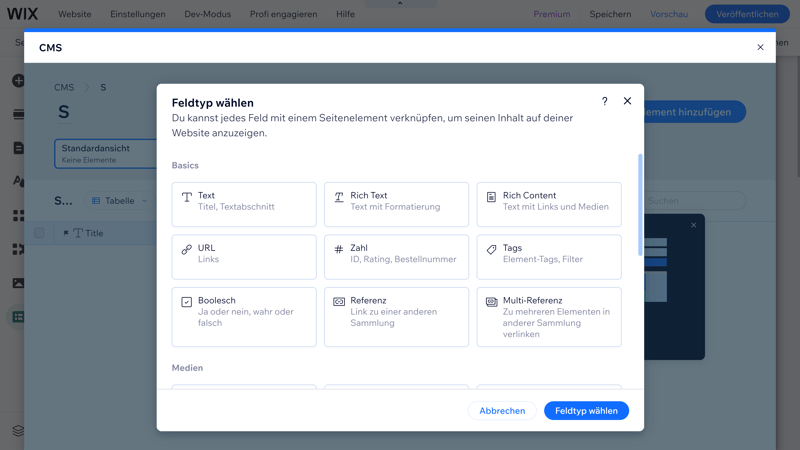Choose the Multi-Referenz field type
This screenshot has width=800, height=450.
tap(548, 316)
